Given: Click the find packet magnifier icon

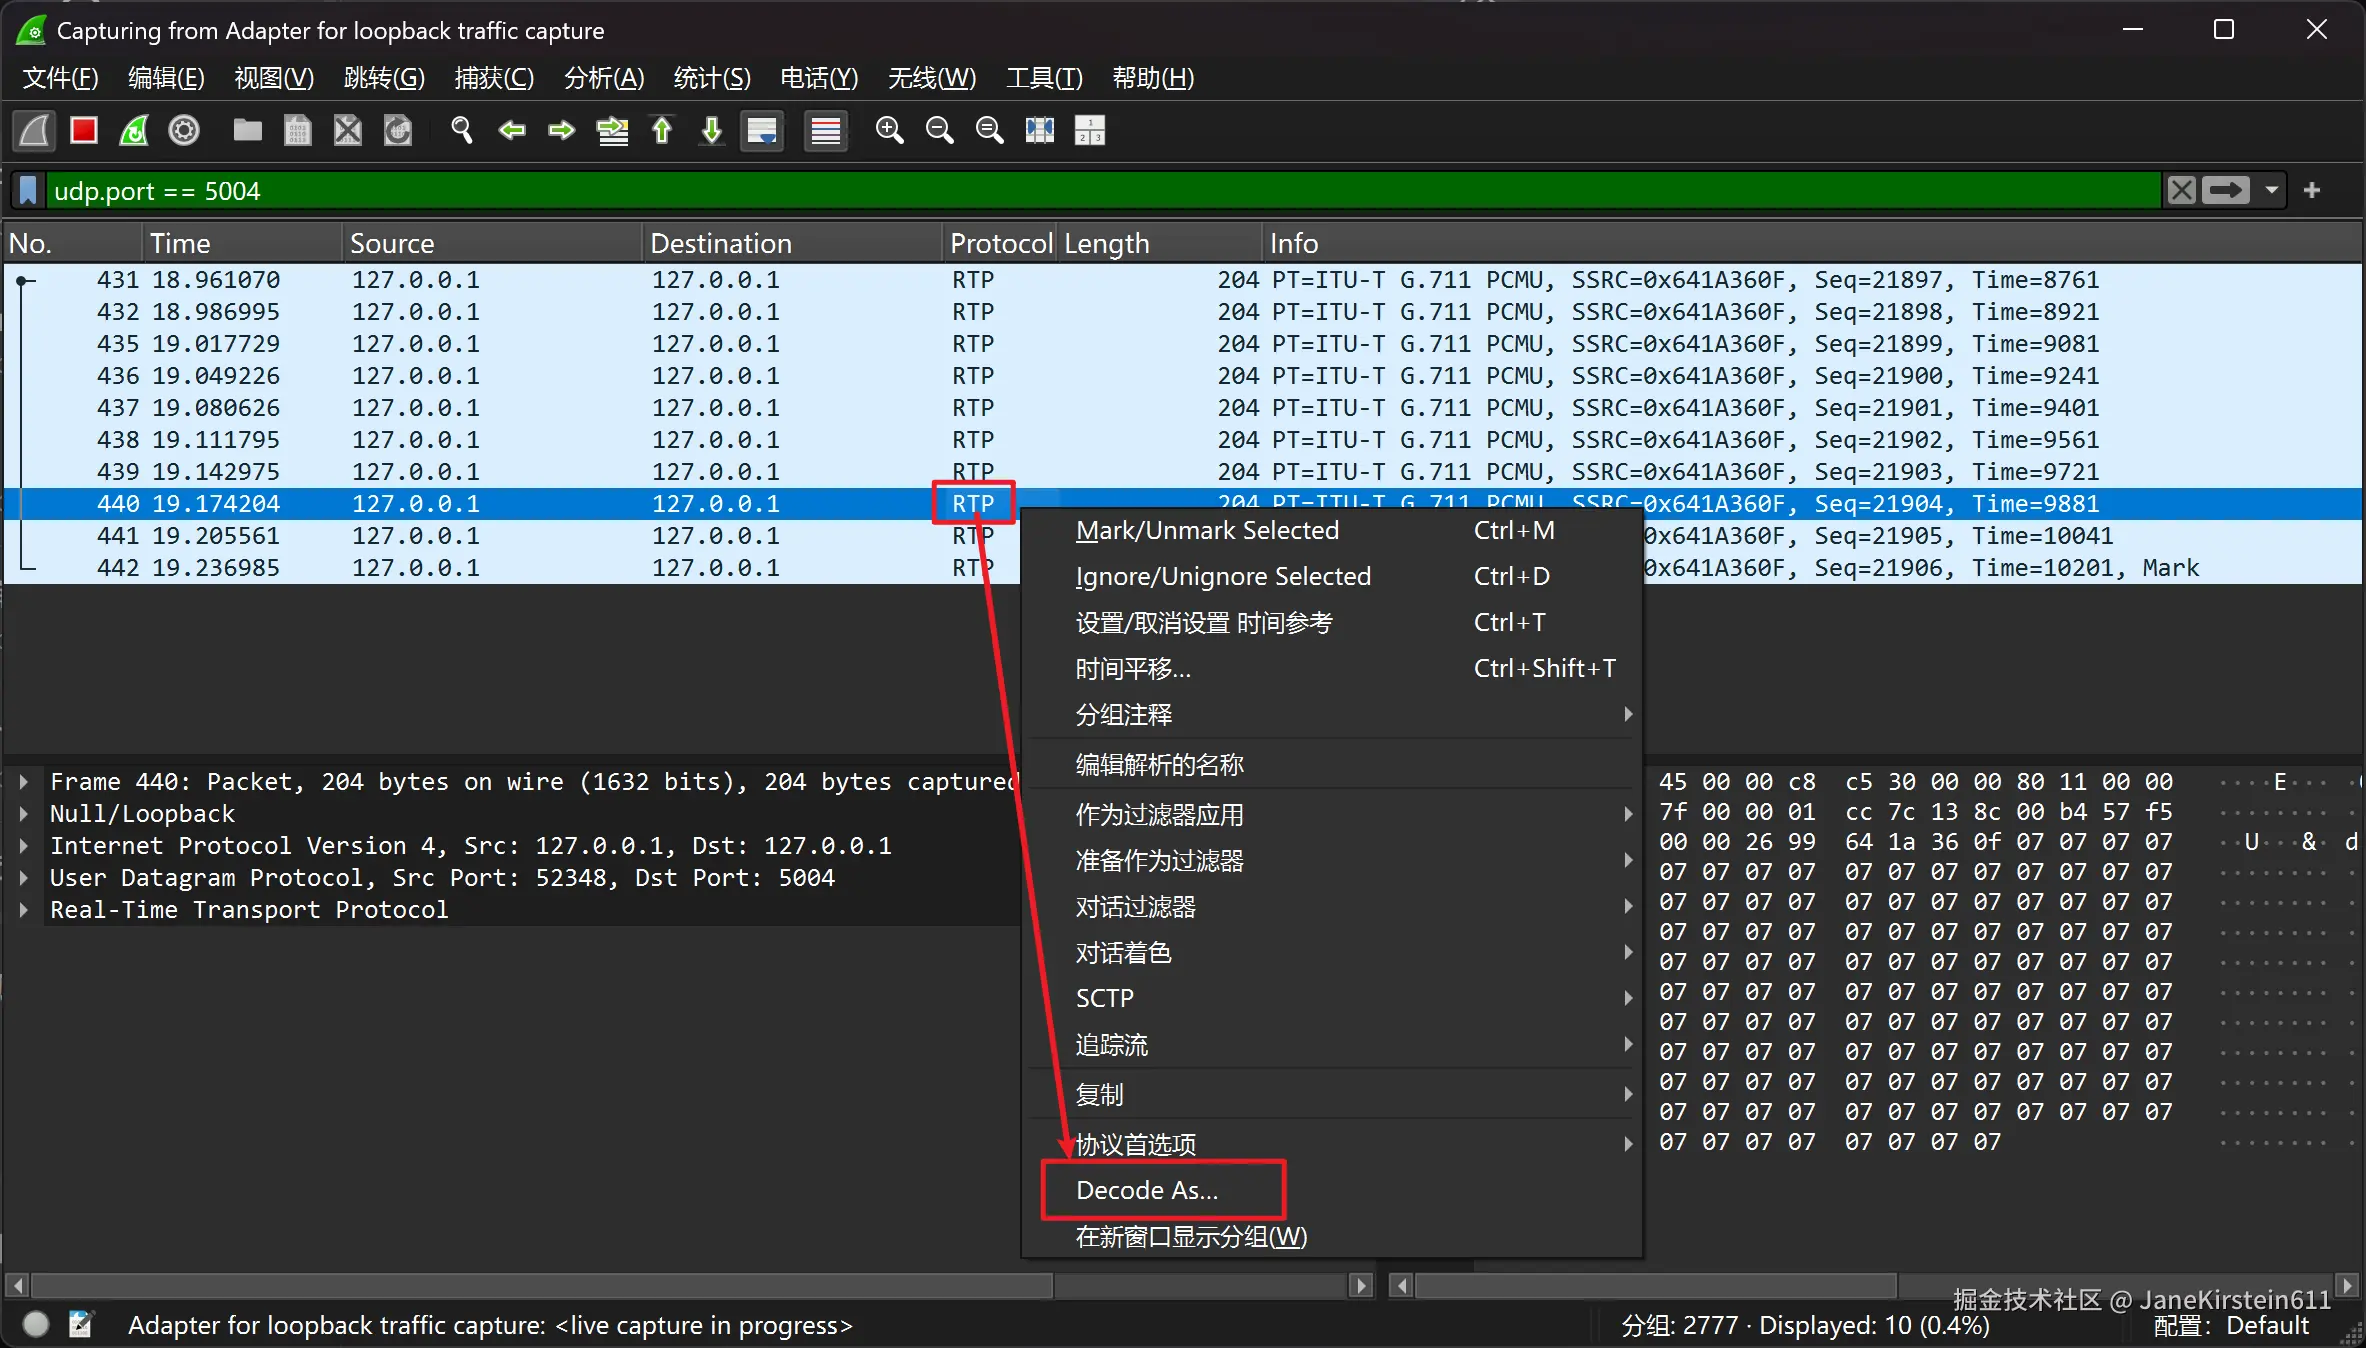Looking at the screenshot, I should pos(461,130).
